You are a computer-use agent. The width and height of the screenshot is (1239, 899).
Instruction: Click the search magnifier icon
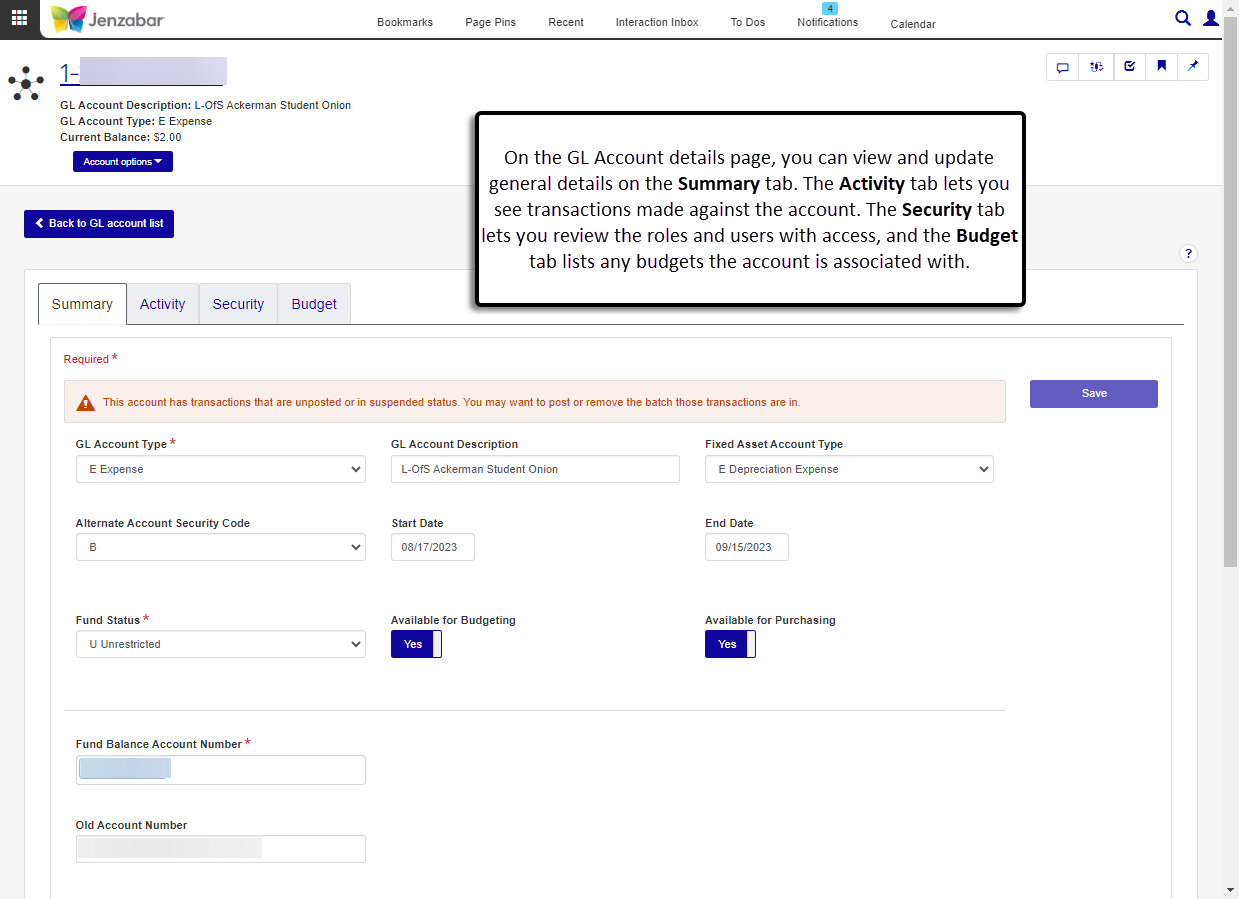[x=1183, y=18]
